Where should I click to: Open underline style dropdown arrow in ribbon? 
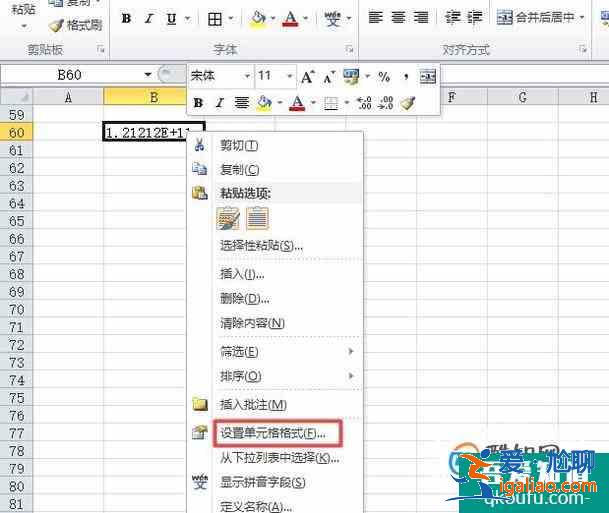[x=188, y=18]
